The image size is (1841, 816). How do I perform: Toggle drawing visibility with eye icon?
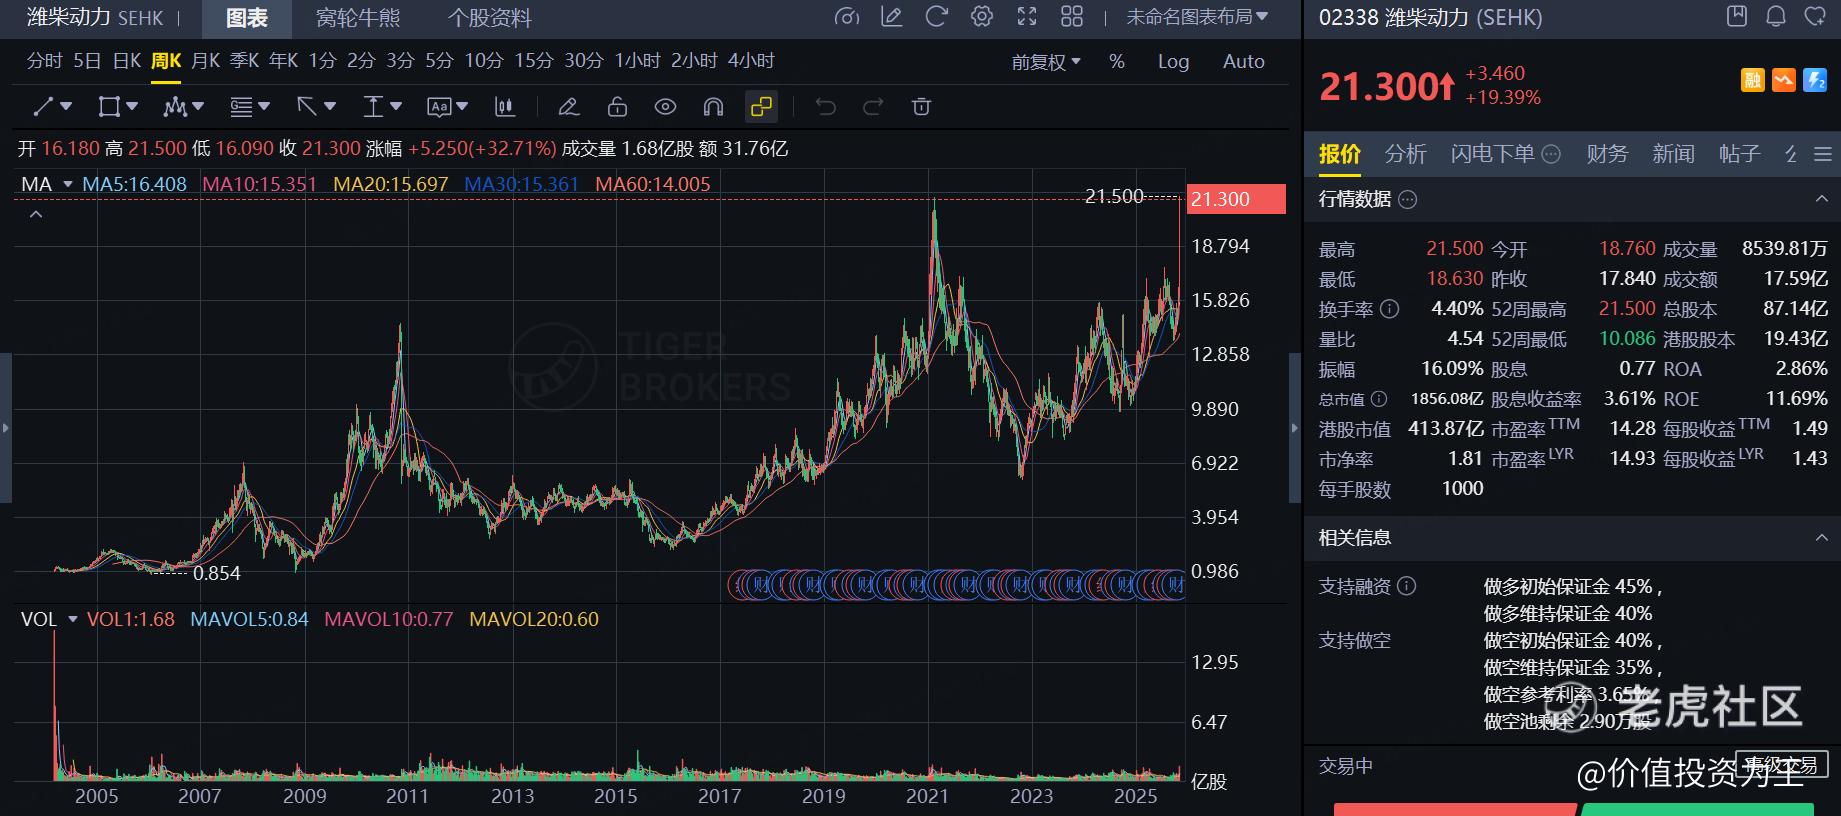pyautogui.click(x=665, y=107)
